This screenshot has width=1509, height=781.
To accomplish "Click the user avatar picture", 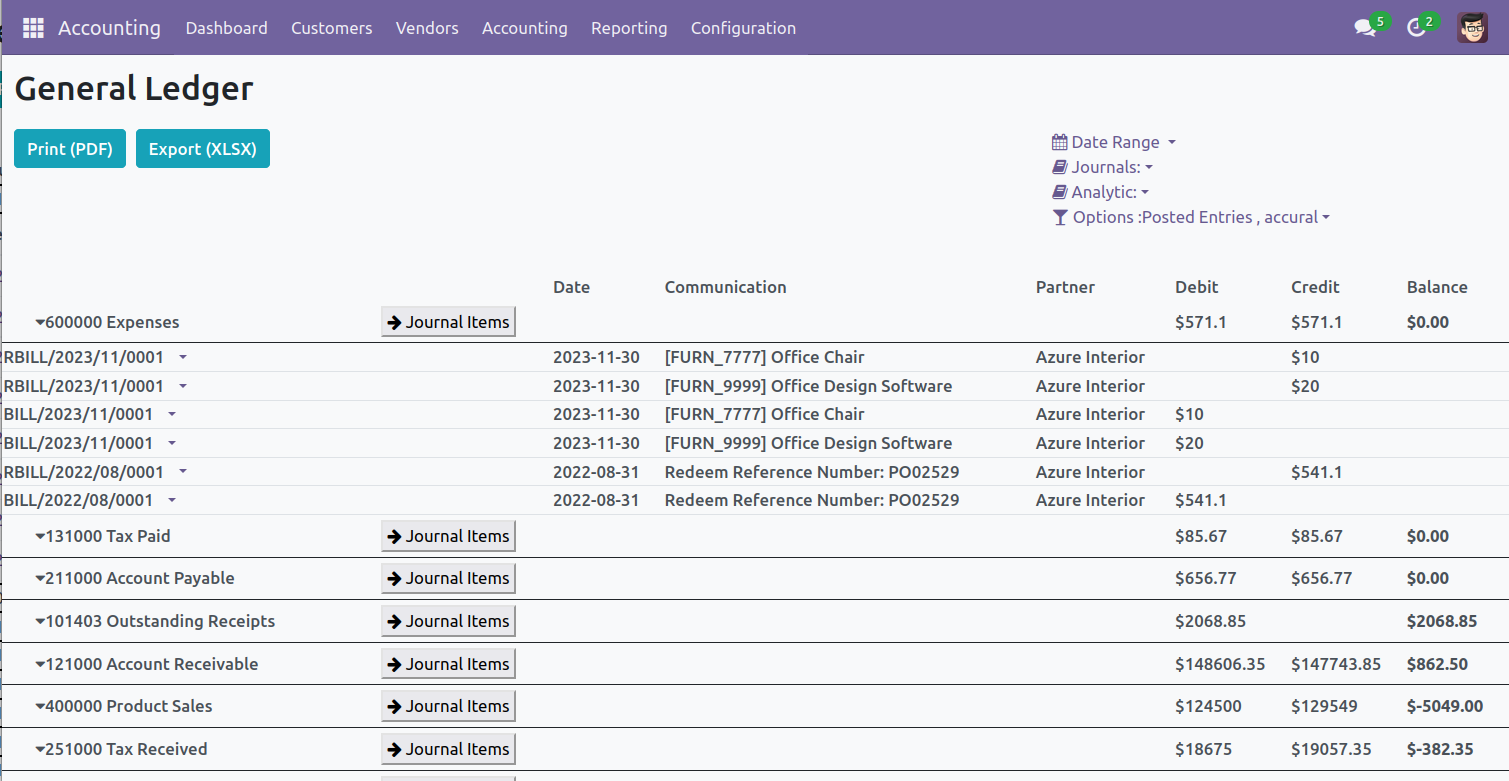I will coord(1472,28).
